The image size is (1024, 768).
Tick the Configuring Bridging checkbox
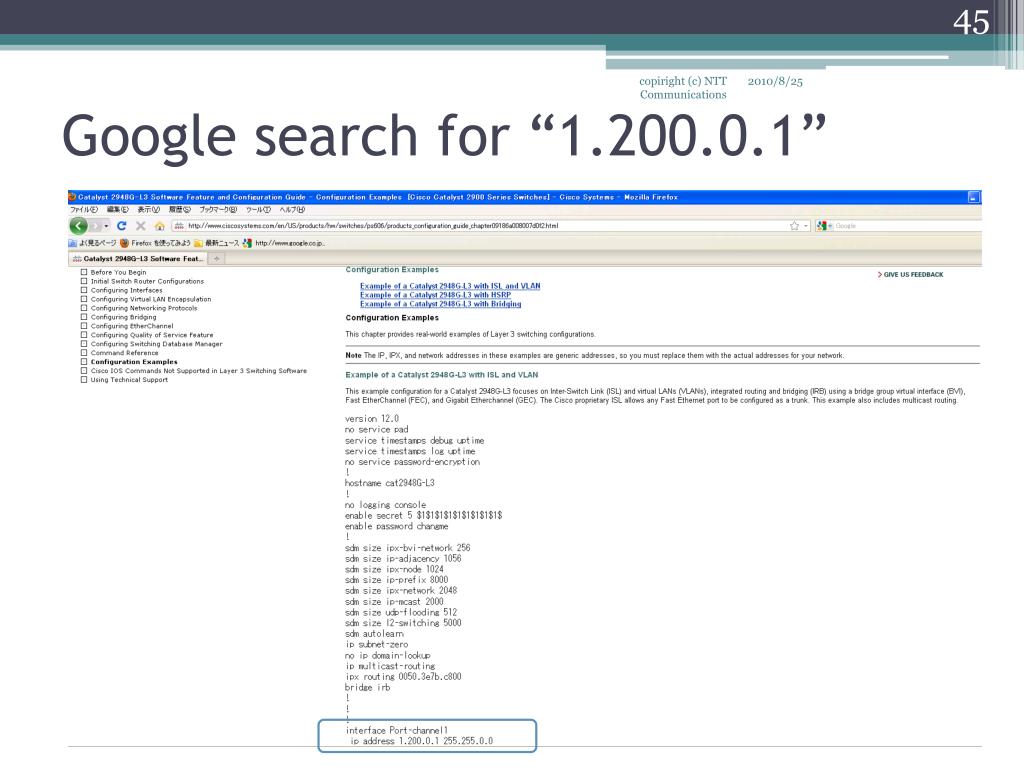(84, 317)
